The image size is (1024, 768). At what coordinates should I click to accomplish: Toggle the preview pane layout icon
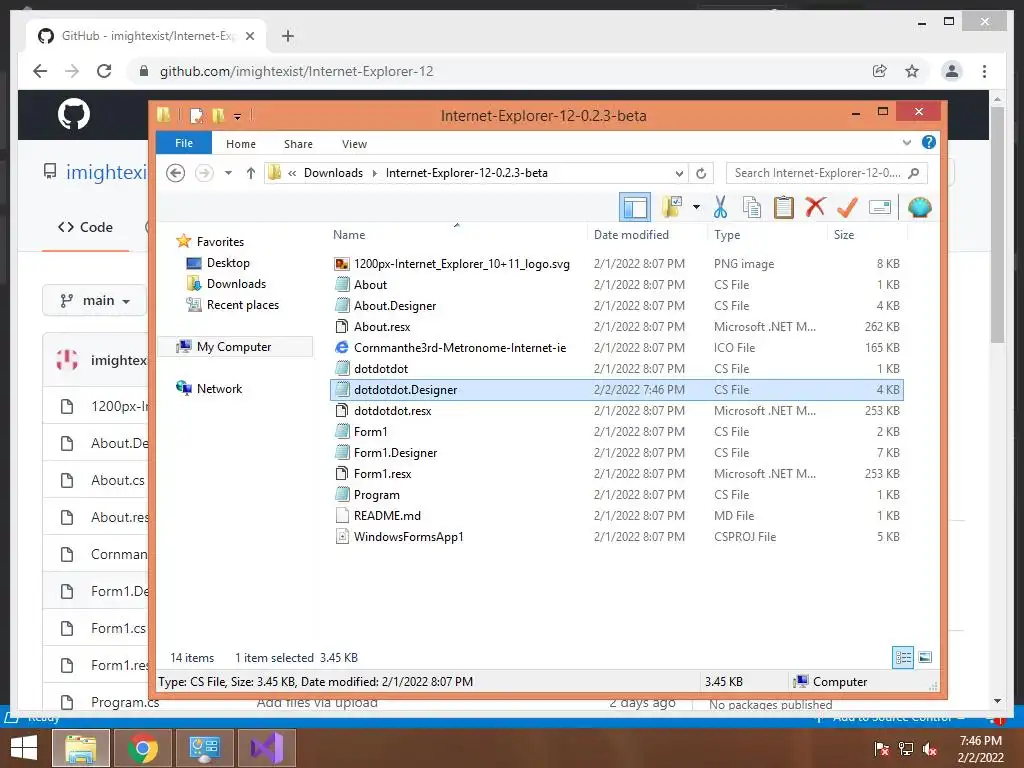coord(635,208)
